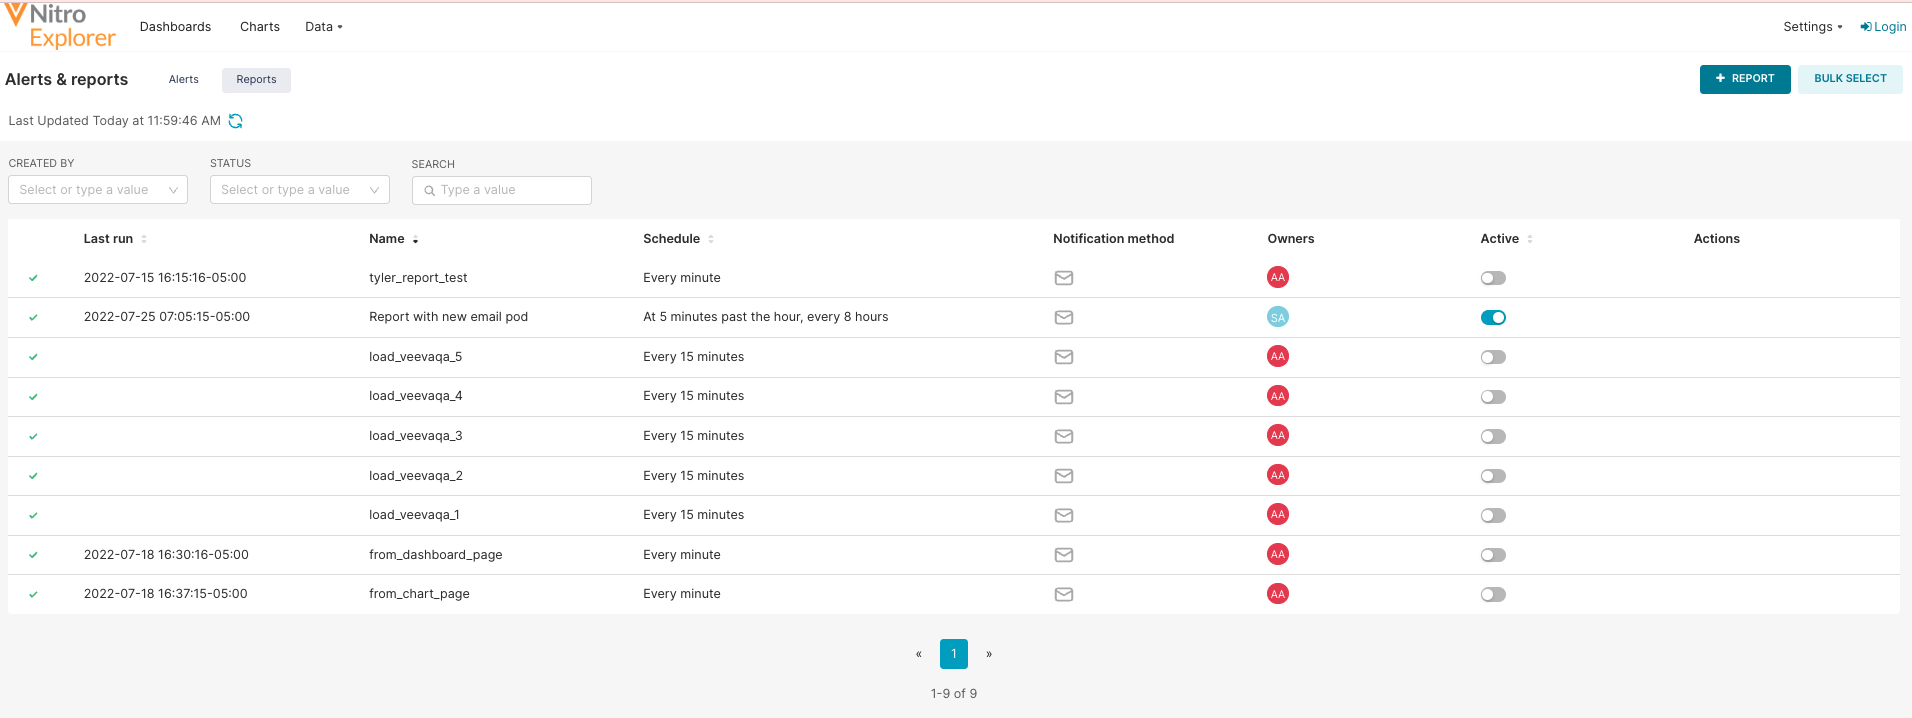The height and width of the screenshot is (718, 1912).
Task: Open the Dashboards menu item
Action: click(x=175, y=27)
